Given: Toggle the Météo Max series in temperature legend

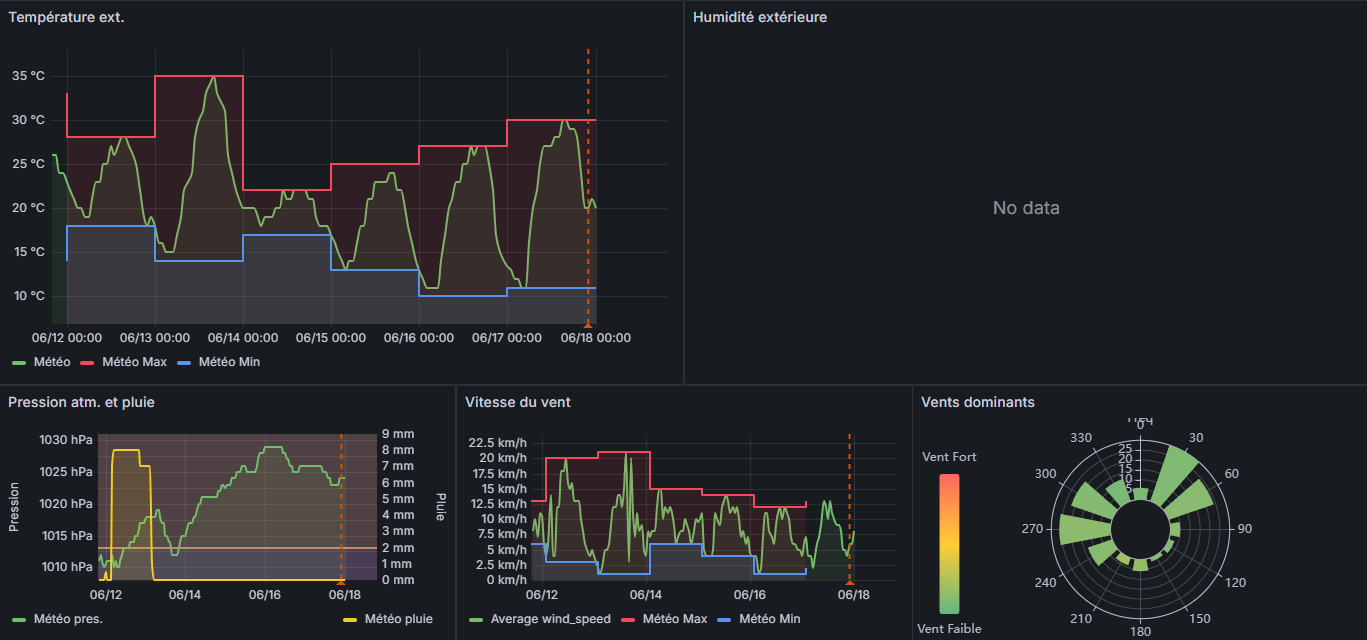Looking at the screenshot, I should point(134,362).
